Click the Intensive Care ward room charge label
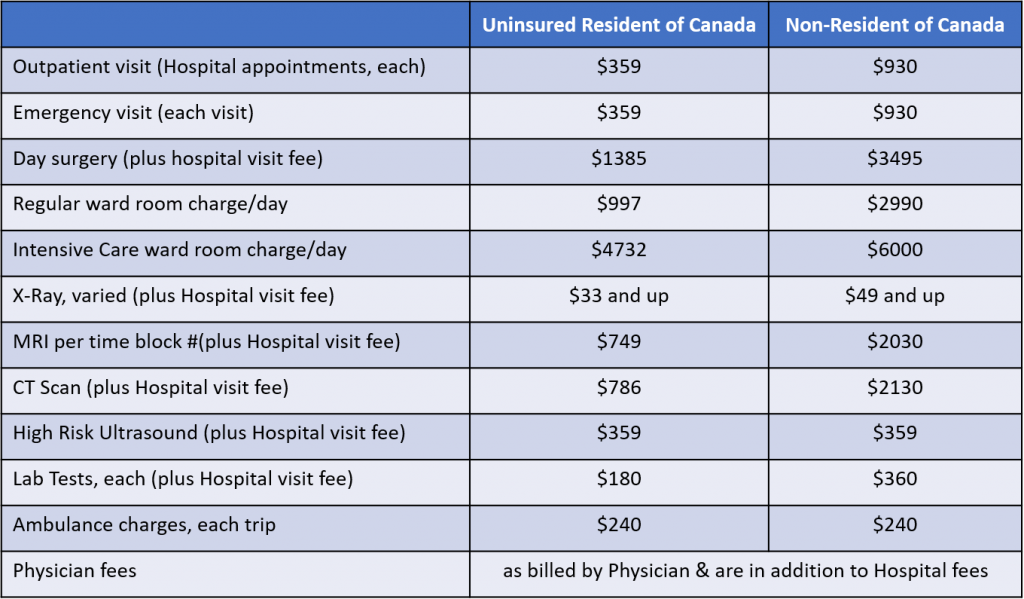The height and width of the screenshot is (599, 1024). pyautogui.click(x=179, y=250)
